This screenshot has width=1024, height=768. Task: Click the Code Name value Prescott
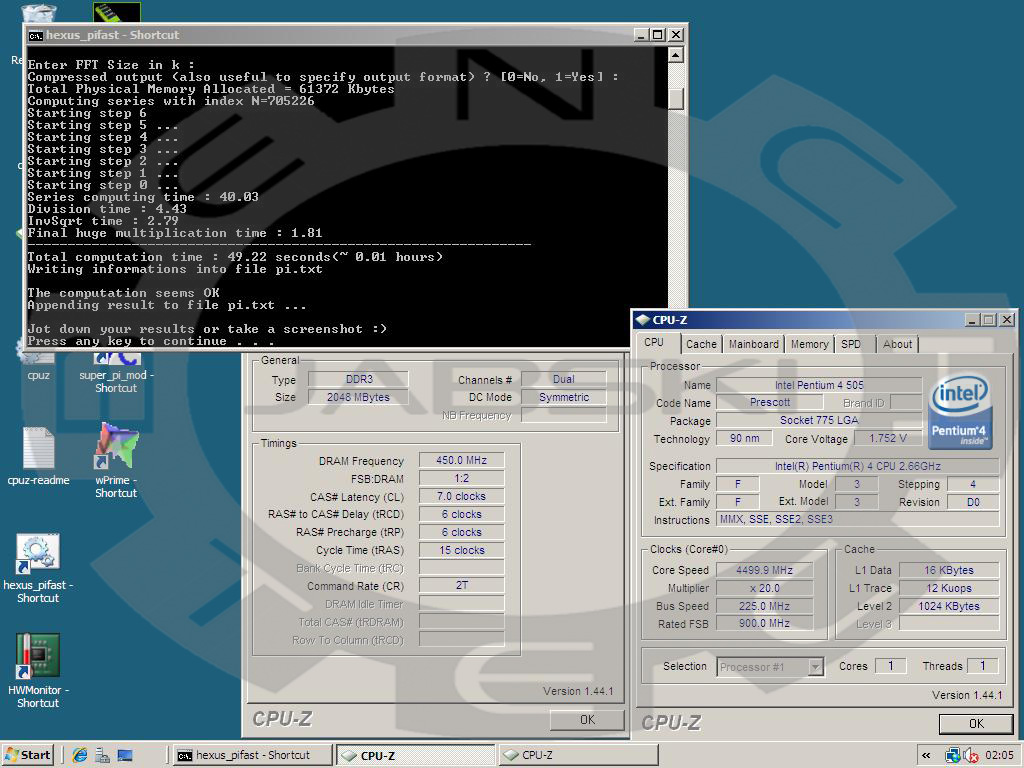[x=769, y=402]
